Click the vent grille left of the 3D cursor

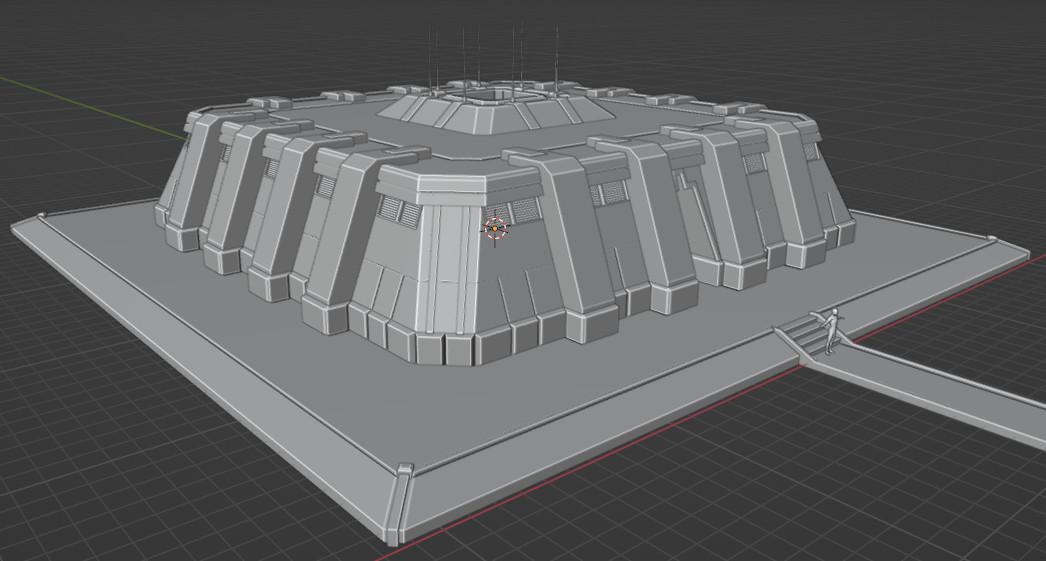click(400, 210)
